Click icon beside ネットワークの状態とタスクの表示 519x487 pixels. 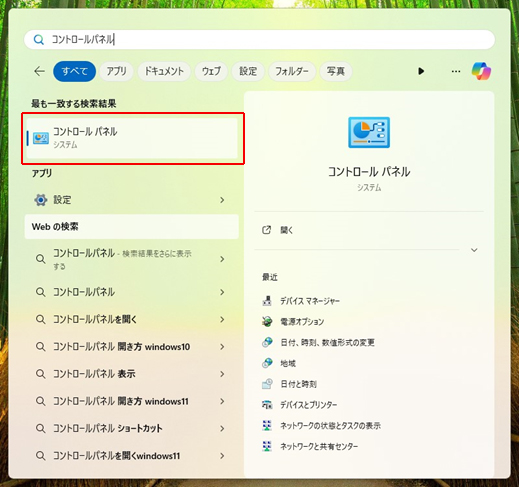coord(267,425)
